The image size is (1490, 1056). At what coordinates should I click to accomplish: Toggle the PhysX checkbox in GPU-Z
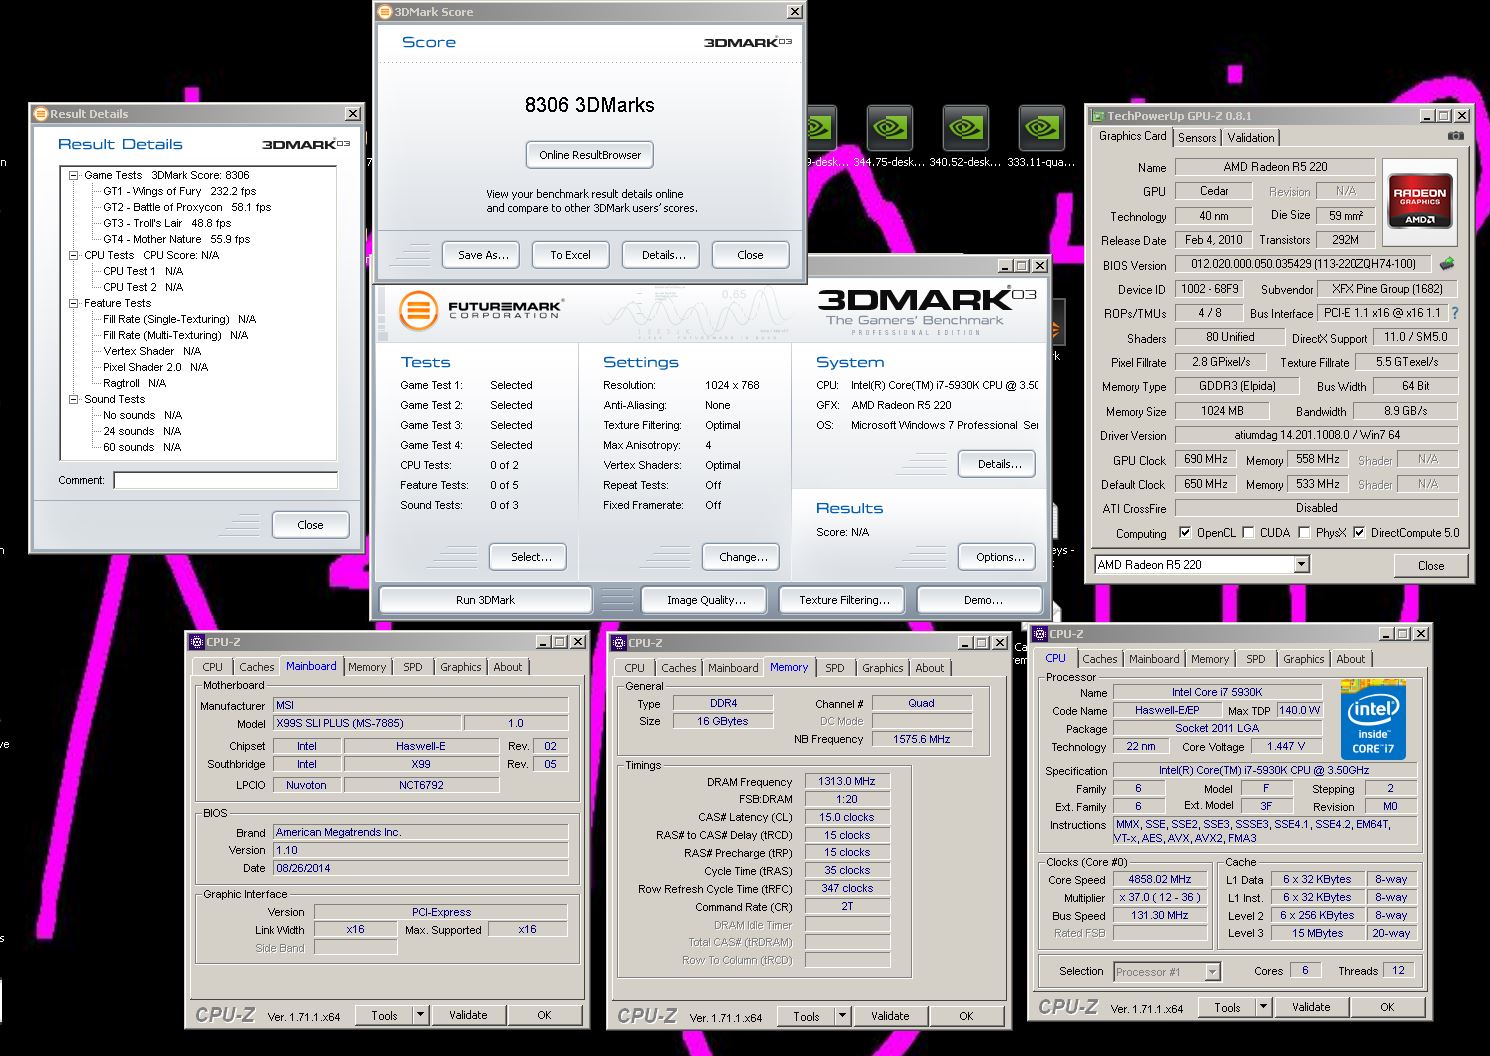click(x=1304, y=533)
